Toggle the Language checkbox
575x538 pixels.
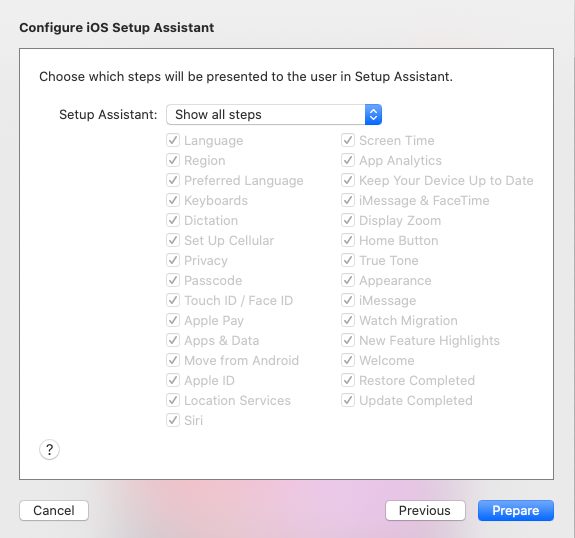(x=173, y=140)
